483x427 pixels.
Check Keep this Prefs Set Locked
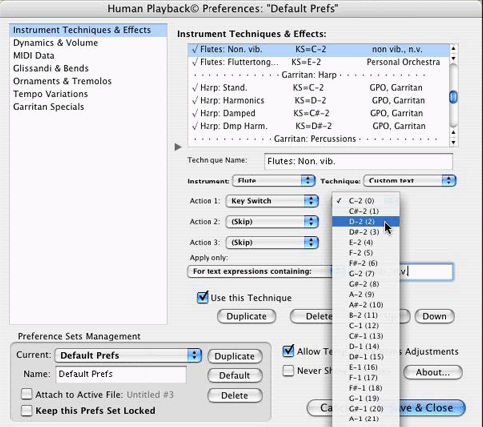(26, 410)
